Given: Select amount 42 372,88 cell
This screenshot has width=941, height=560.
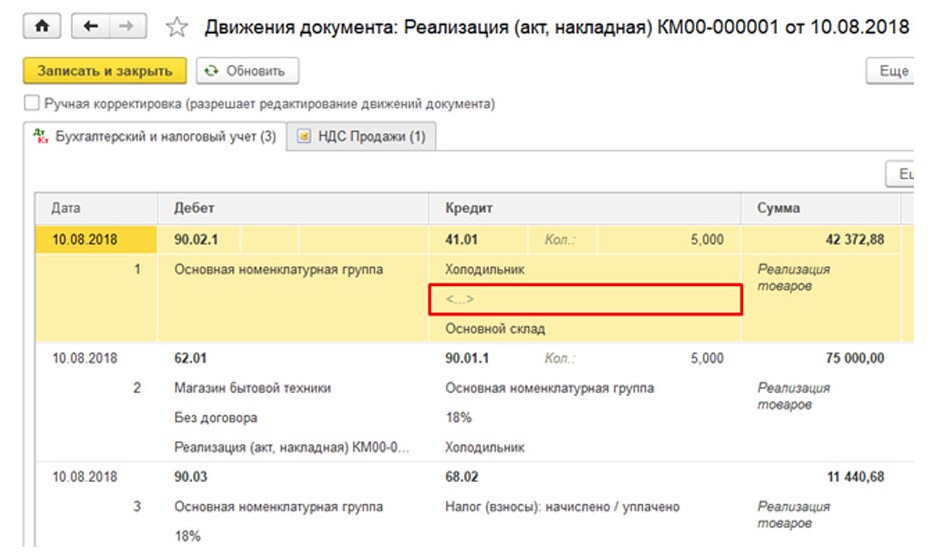Looking at the screenshot, I should pos(821,239).
